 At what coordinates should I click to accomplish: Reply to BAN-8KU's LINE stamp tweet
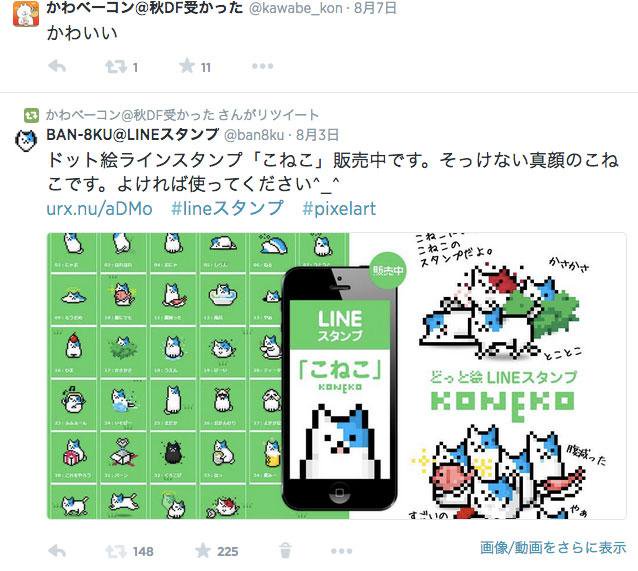pyautogui.click(x=57, y=551)
